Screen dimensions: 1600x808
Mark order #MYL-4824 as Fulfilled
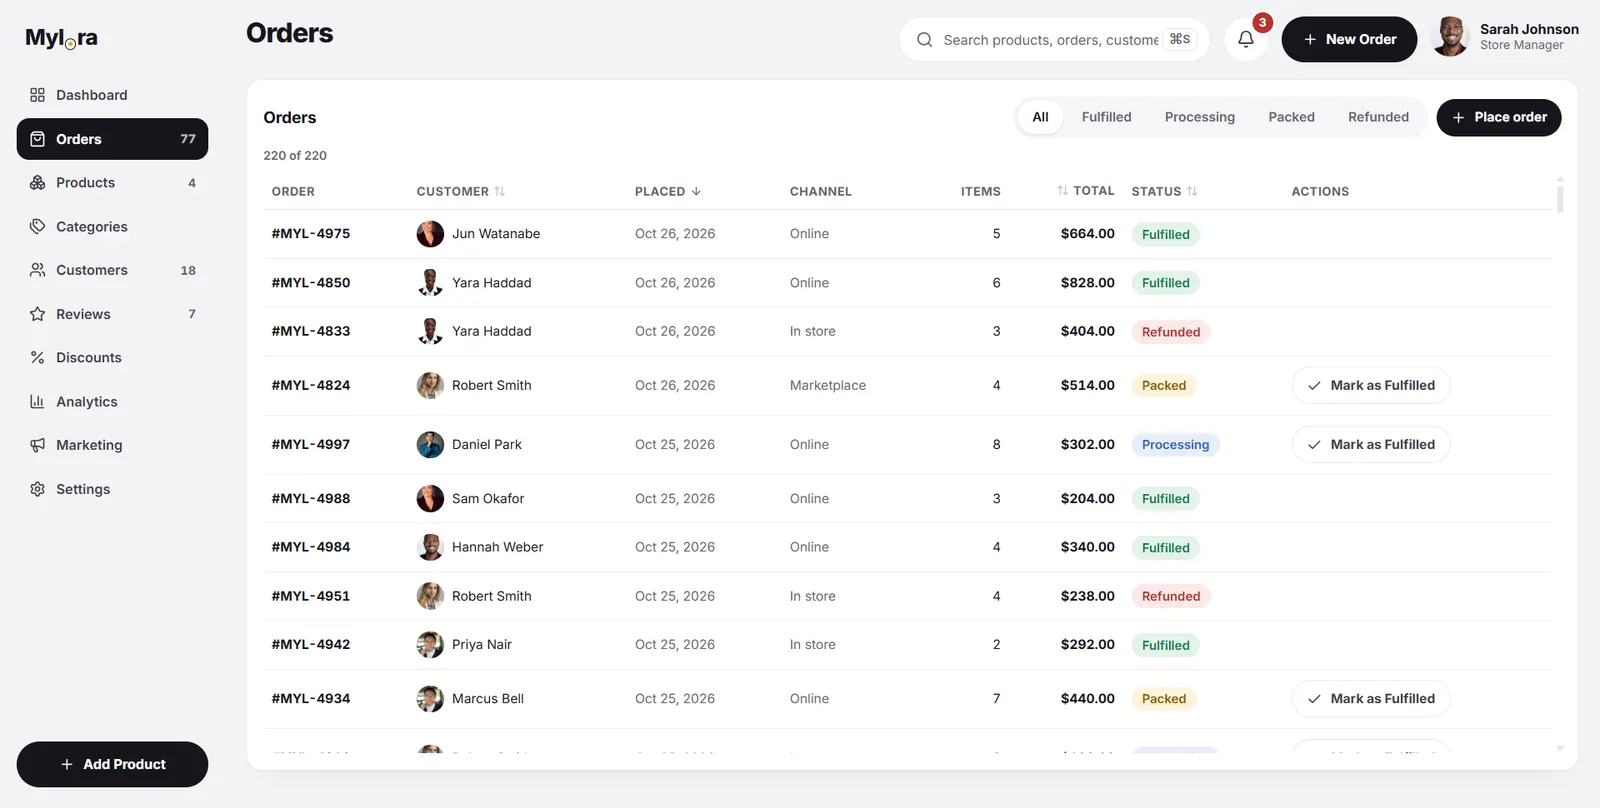pos(1371,385)
